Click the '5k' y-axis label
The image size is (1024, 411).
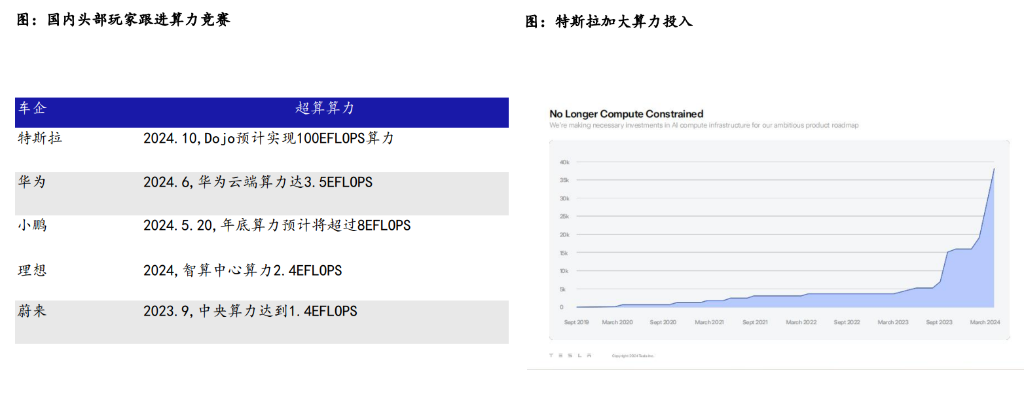(562, 289)
